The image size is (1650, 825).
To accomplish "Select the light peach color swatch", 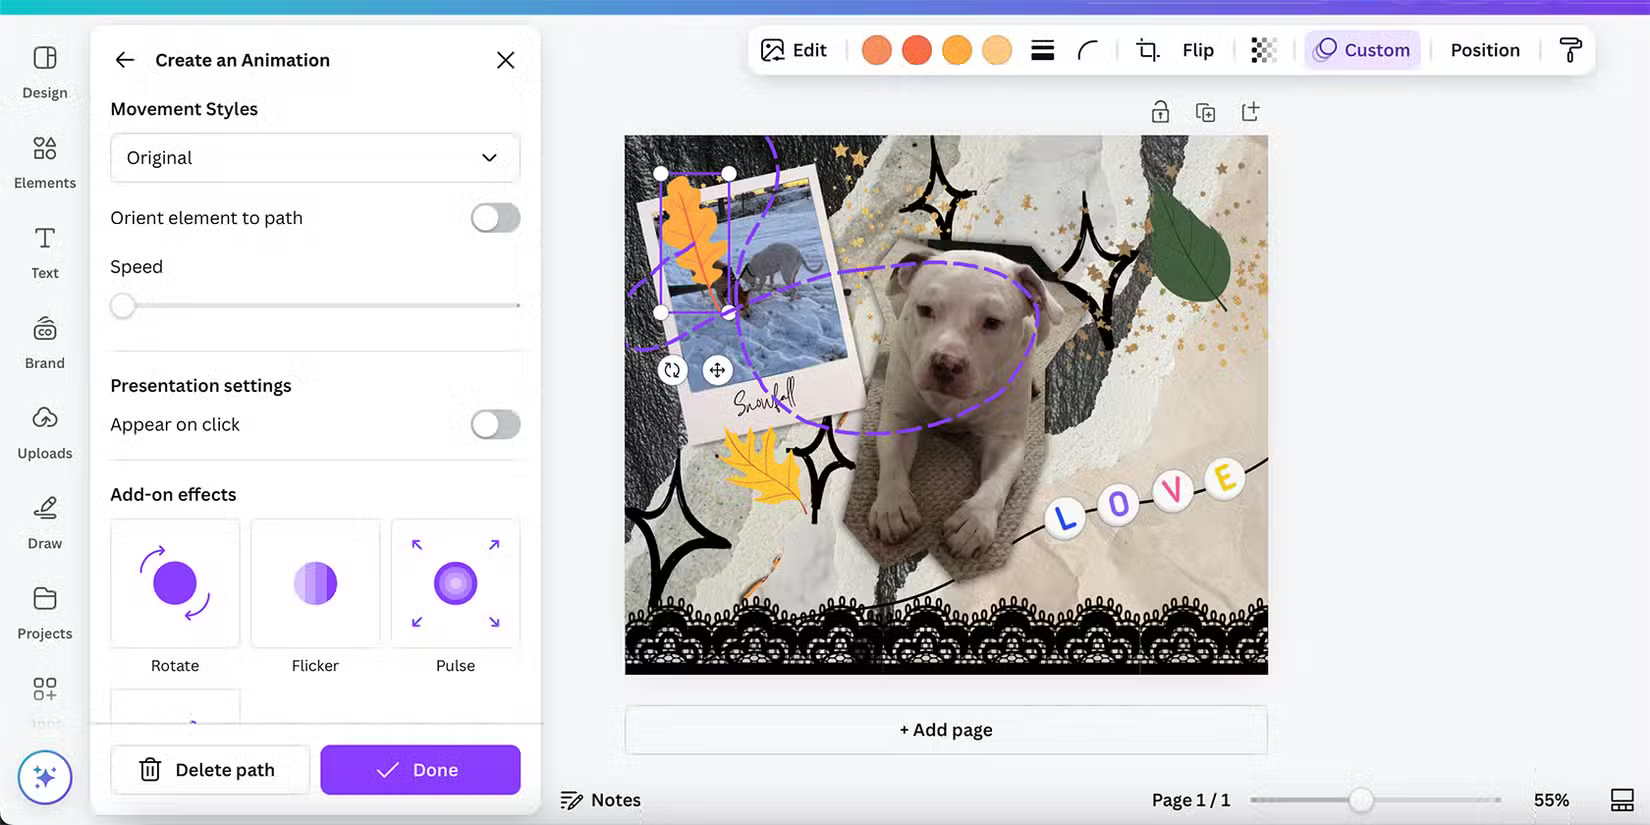I will (x=997, y=50).
